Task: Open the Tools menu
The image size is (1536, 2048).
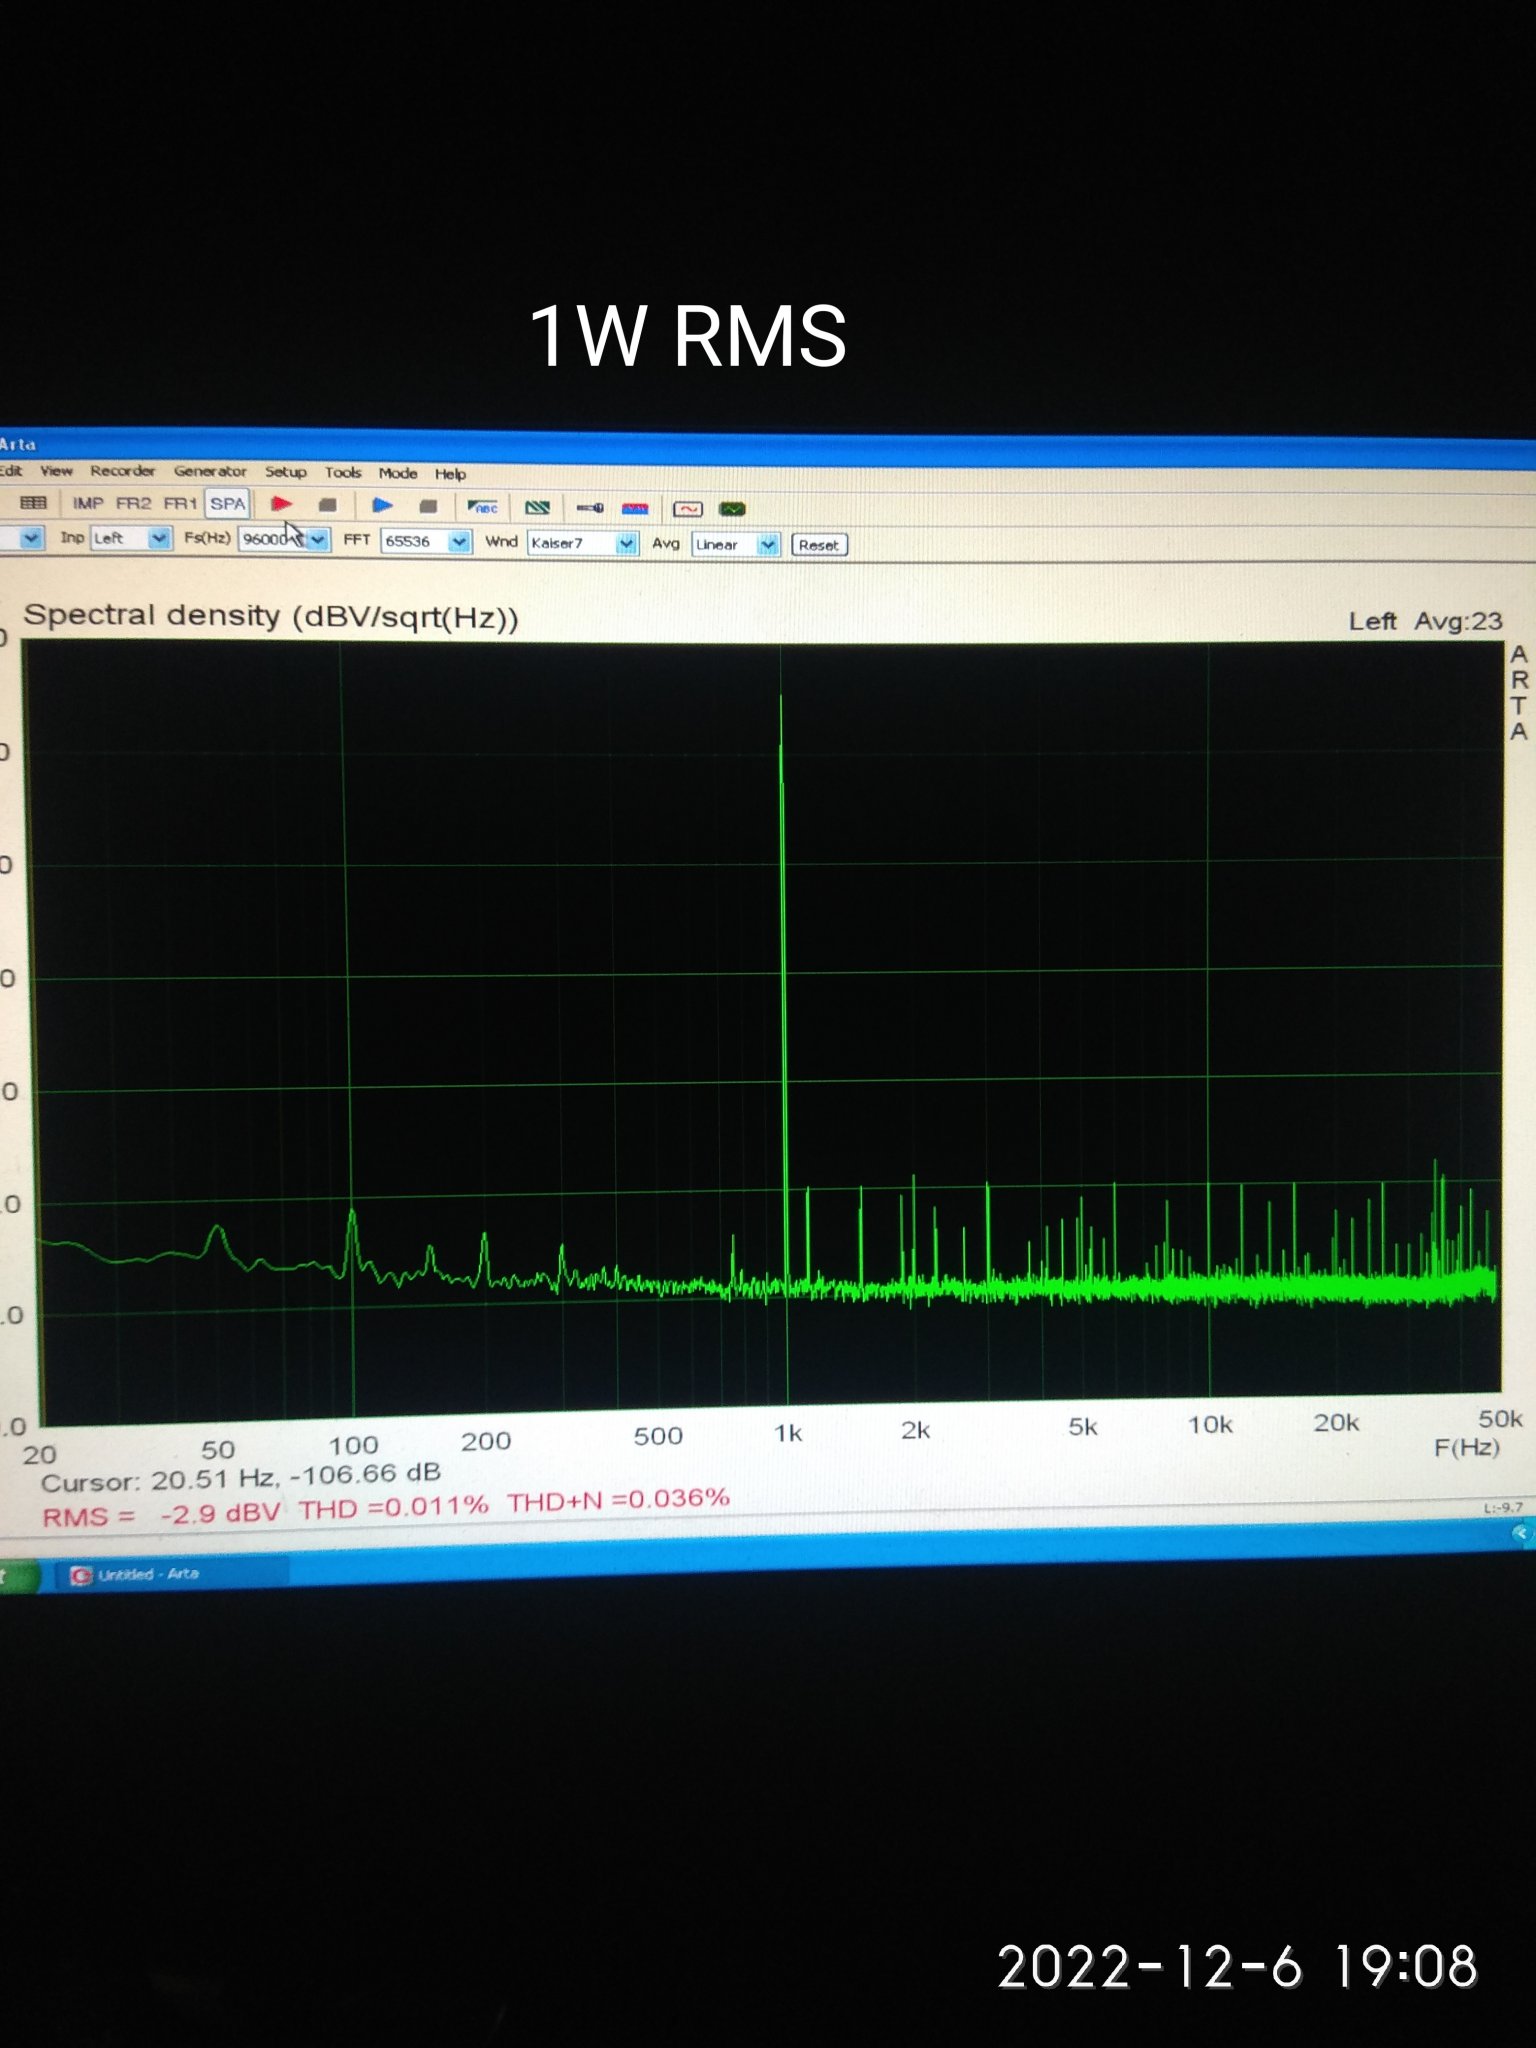Action: pyautogui.click(x=343, y=472)
